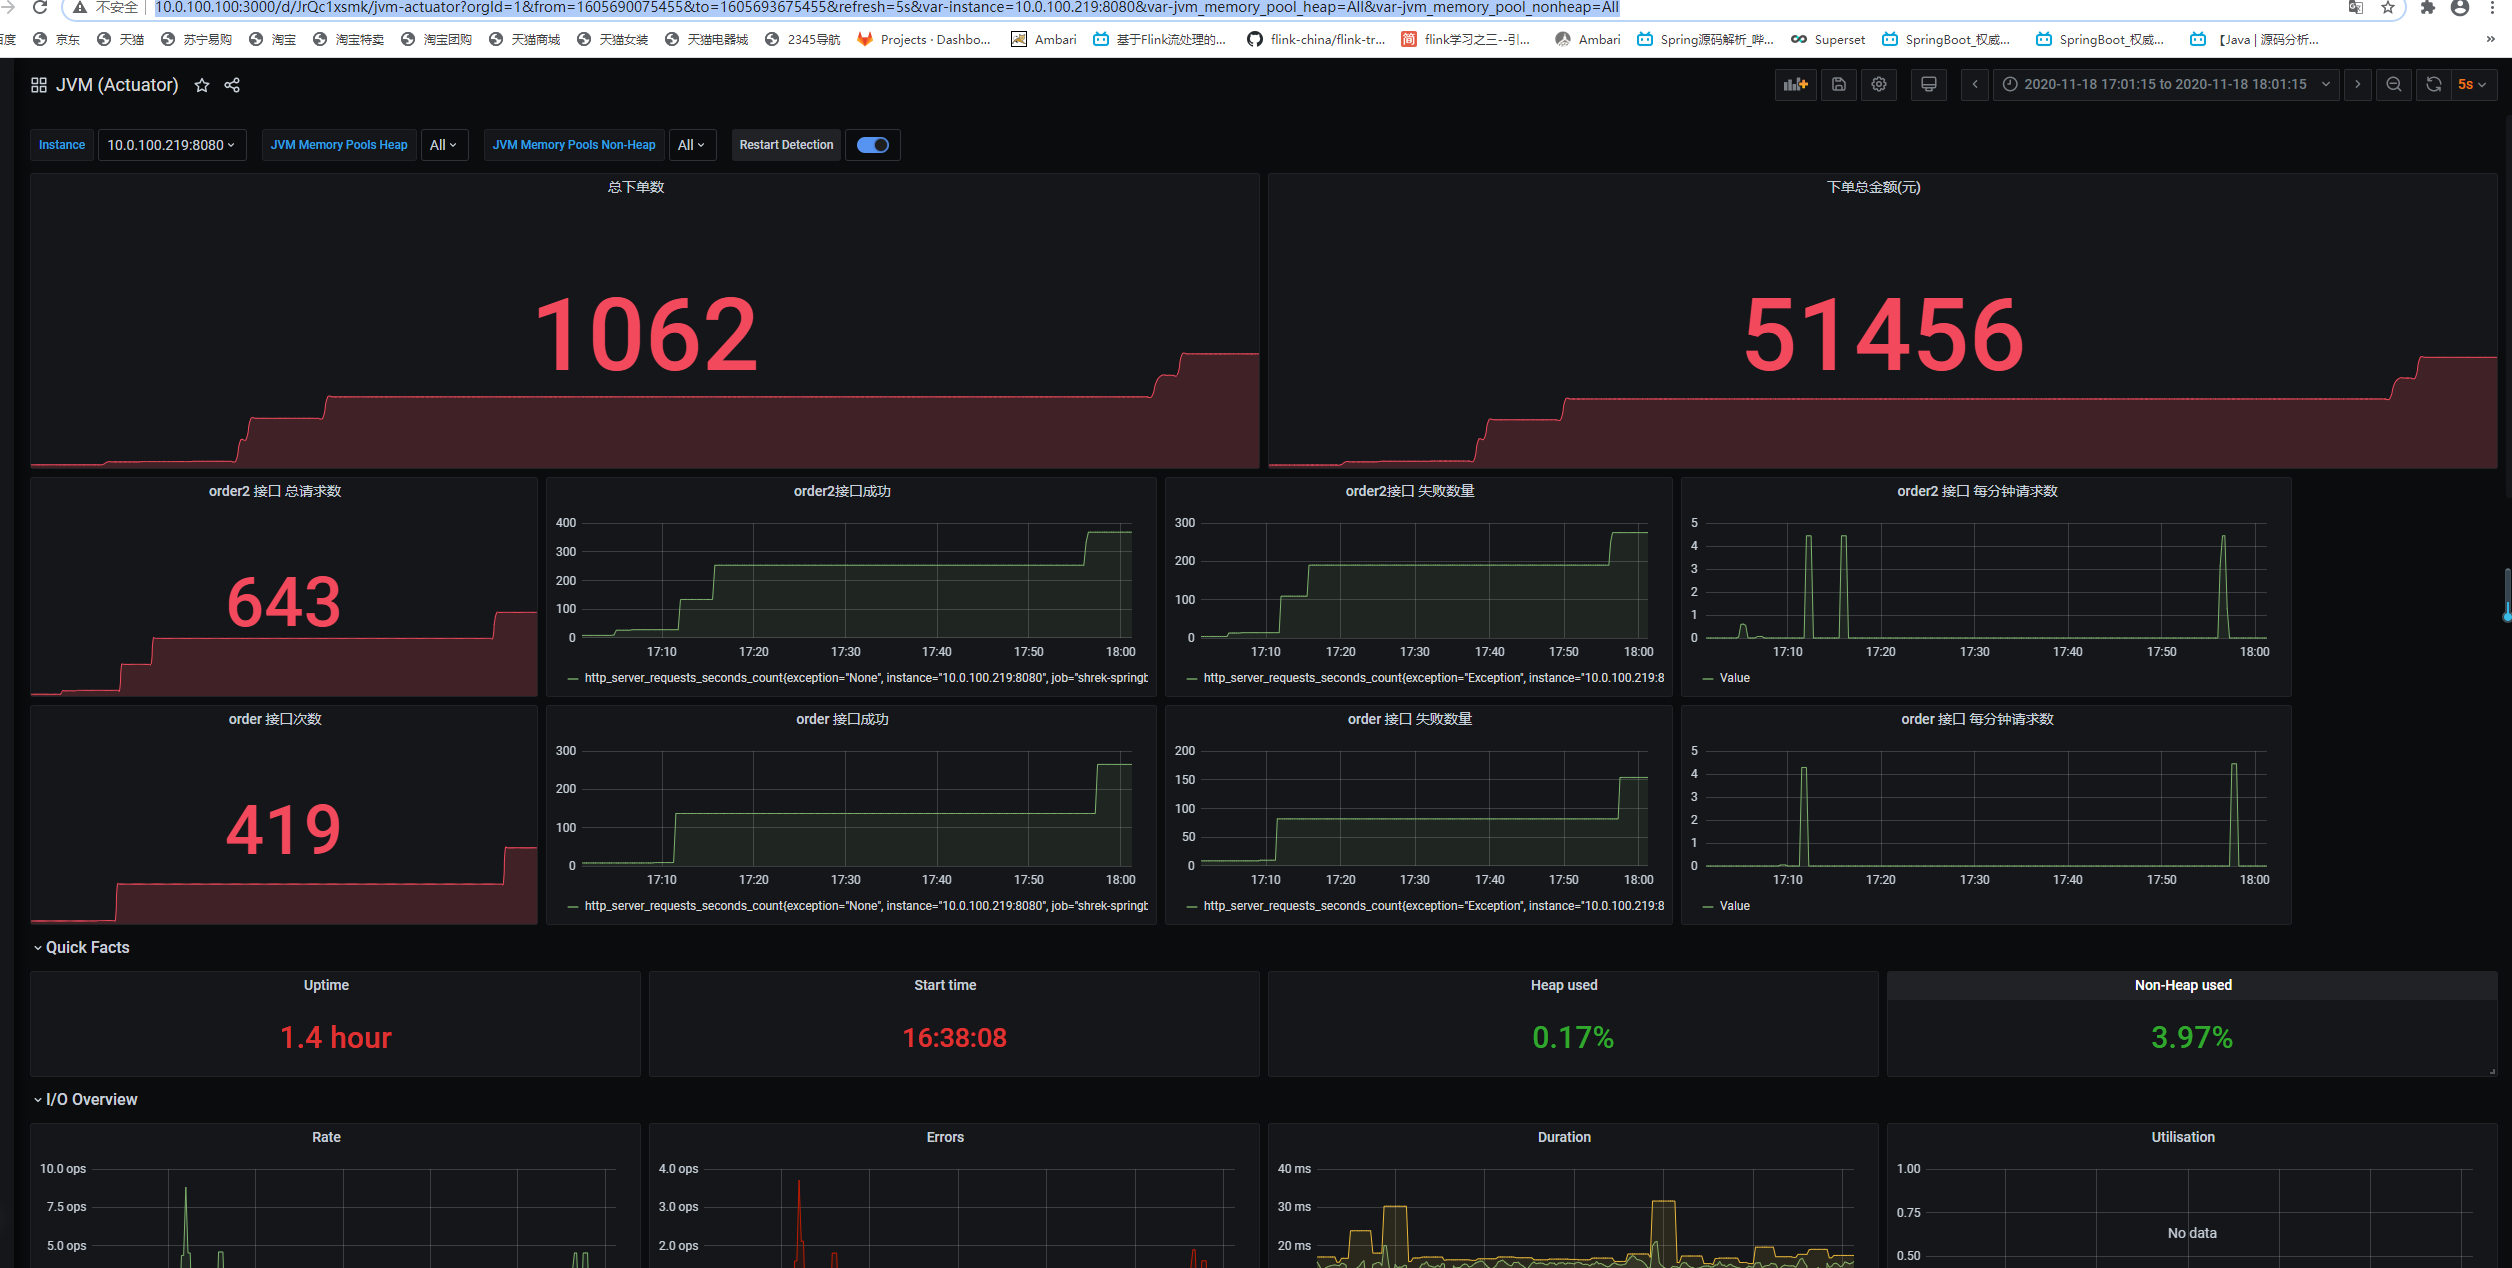Zoom out the dashboard time range
Viewport: 2512px width, 1268px height.
pos(2394,85)
